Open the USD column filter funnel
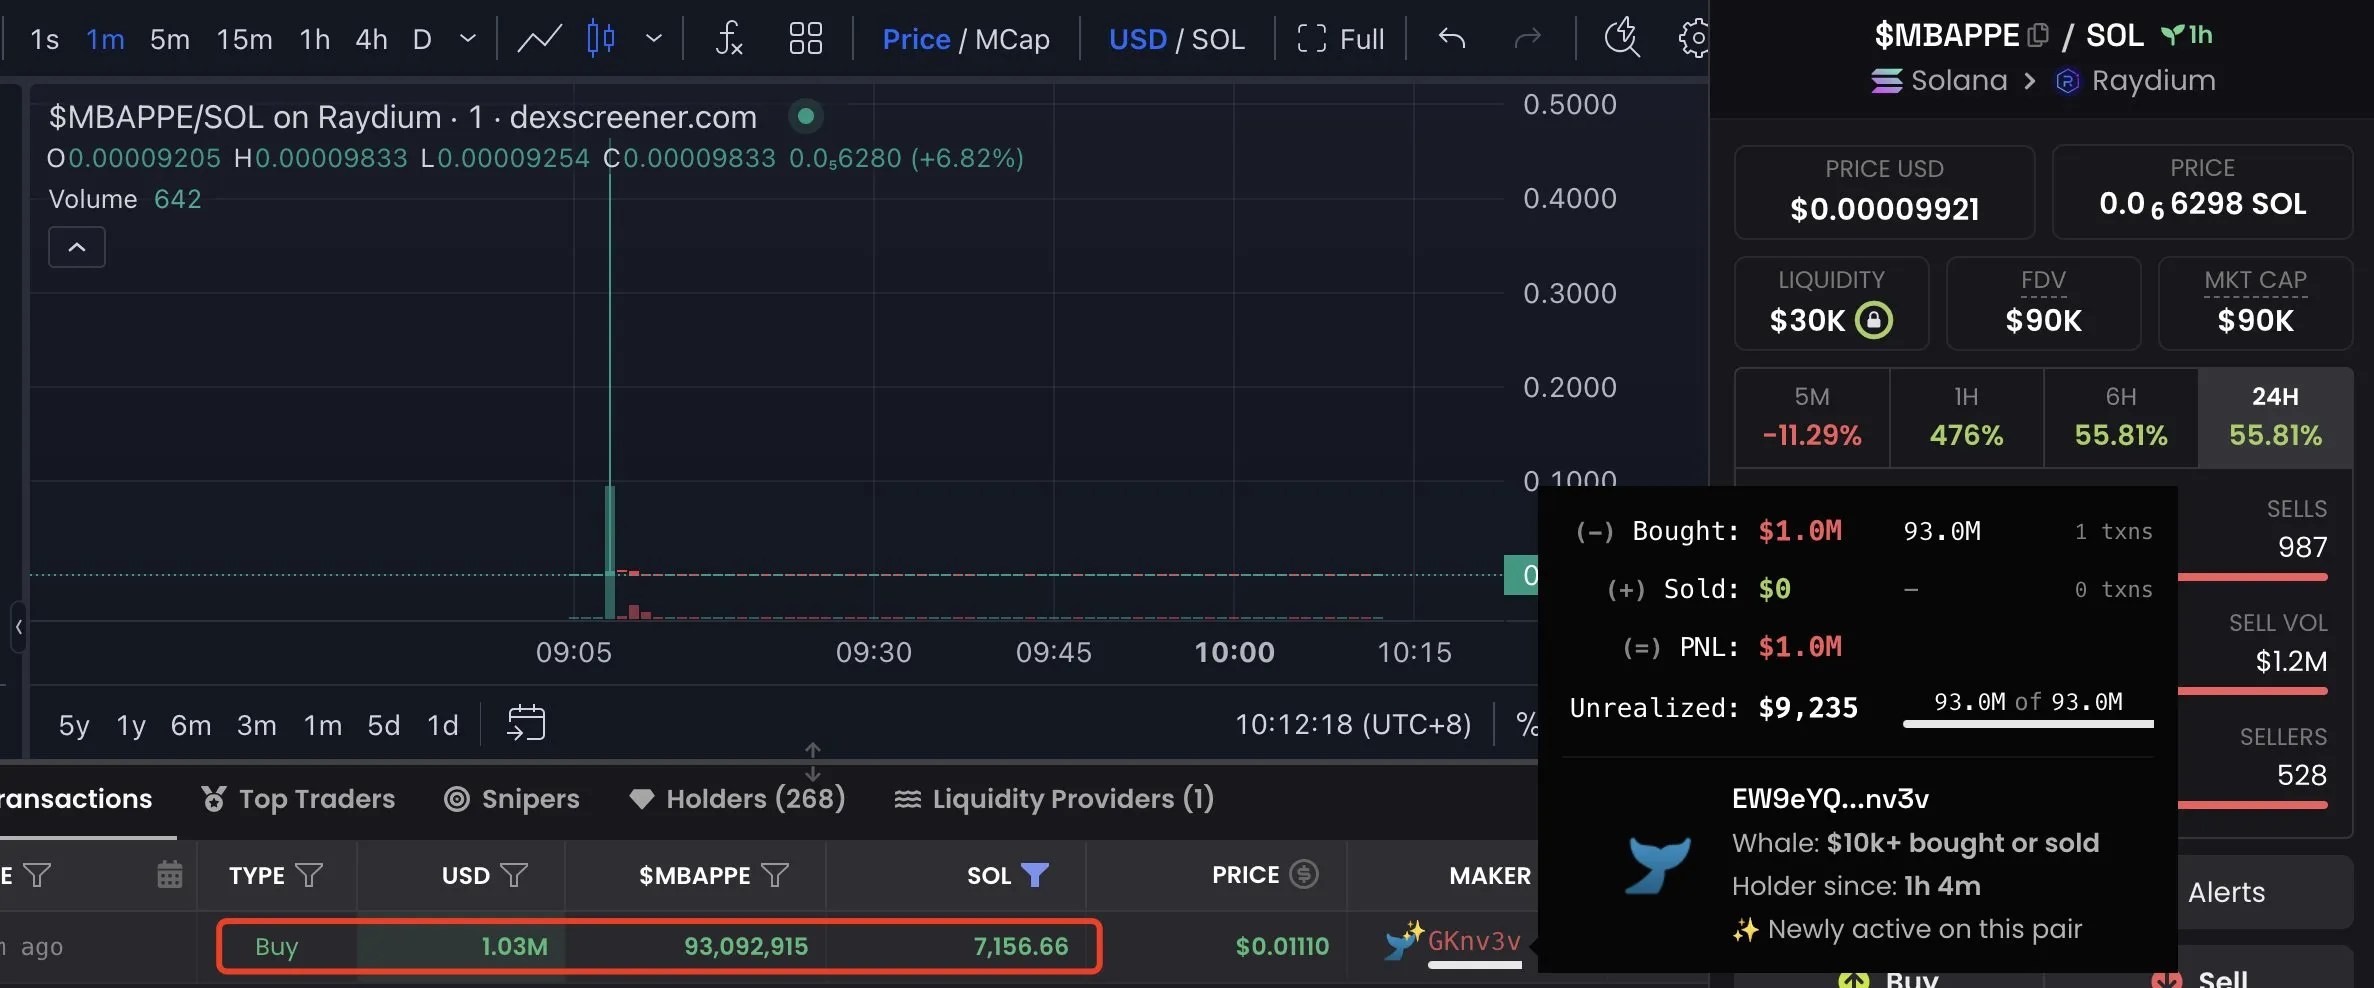2374x988 pixels. 515,875
